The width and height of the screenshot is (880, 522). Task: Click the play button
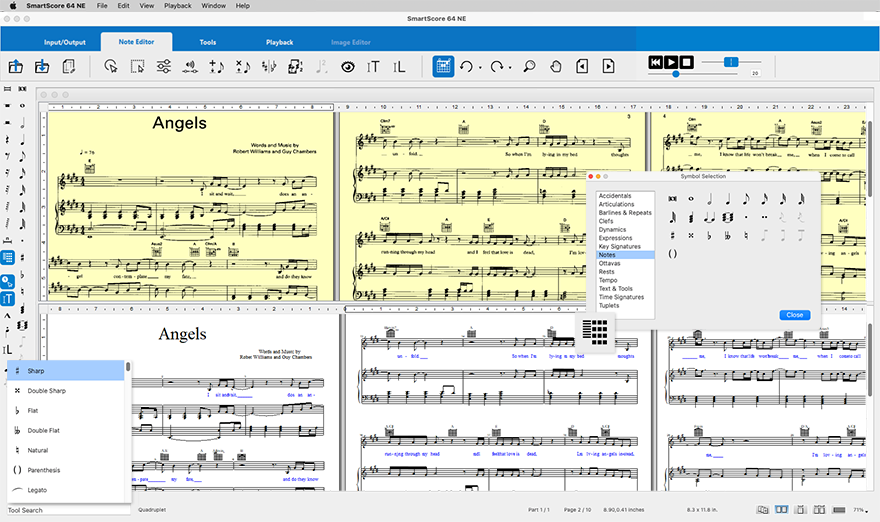[x=671, y=62]
